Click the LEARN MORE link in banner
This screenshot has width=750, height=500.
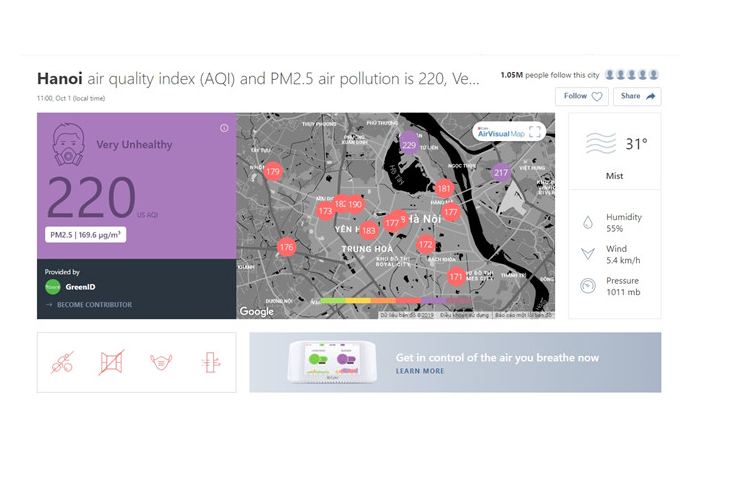[x=420, y=371]
